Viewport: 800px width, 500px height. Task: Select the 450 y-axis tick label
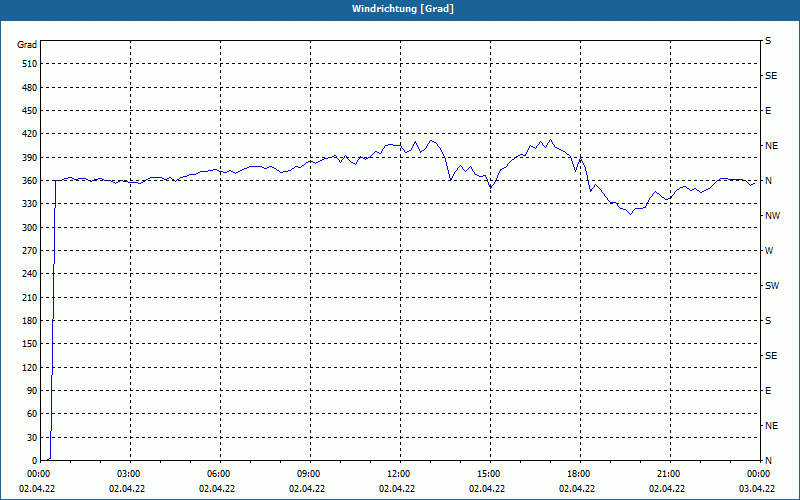pos(30,111)
